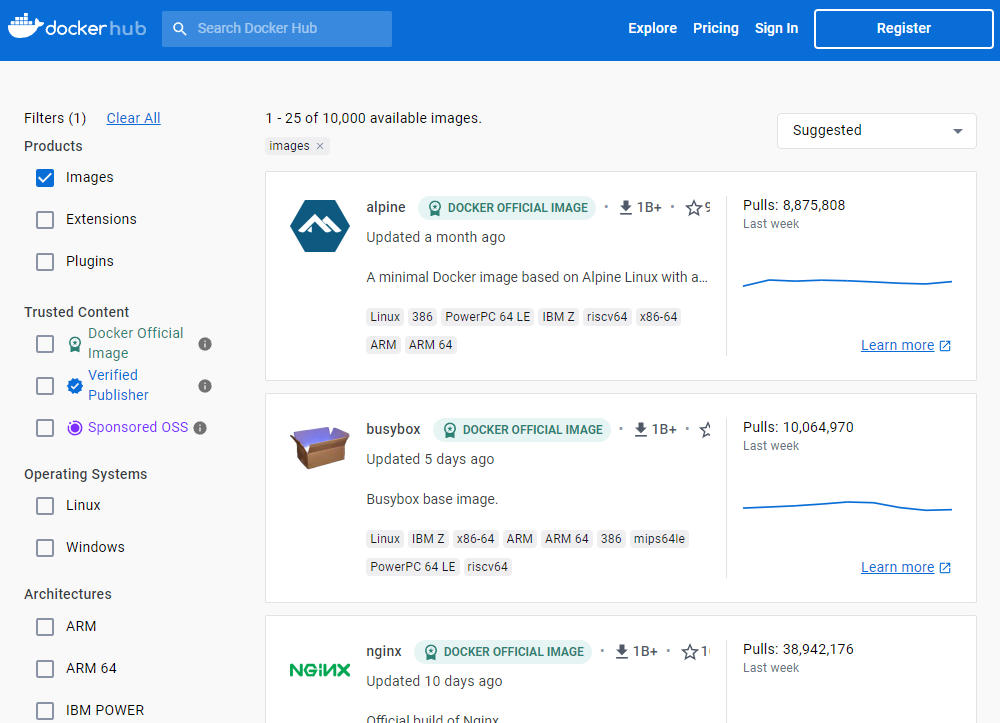Enable the Sponsored OSS filter checkbox
The width and height of the screenshot is (1000, 723).
tap(45, 428)
